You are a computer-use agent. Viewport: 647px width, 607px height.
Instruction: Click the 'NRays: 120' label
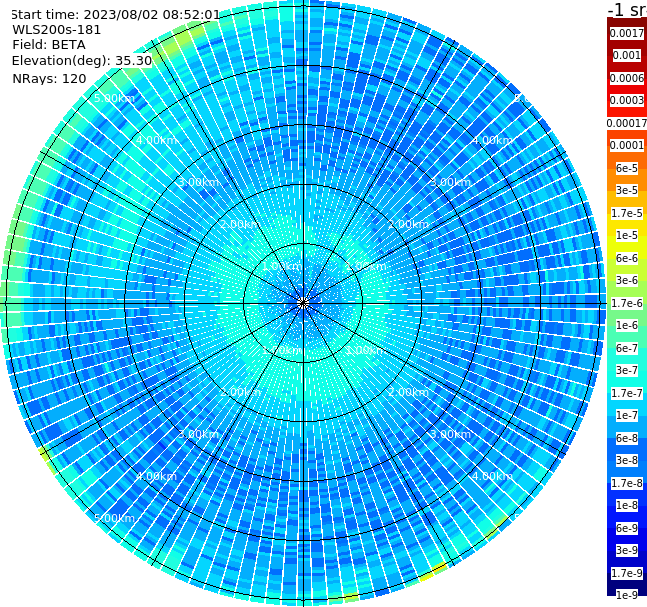pyautogui.click(x=49, y=78)
